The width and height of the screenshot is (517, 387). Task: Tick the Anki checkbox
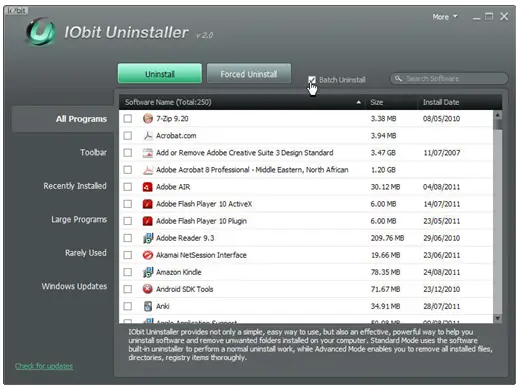pos(128,306)
